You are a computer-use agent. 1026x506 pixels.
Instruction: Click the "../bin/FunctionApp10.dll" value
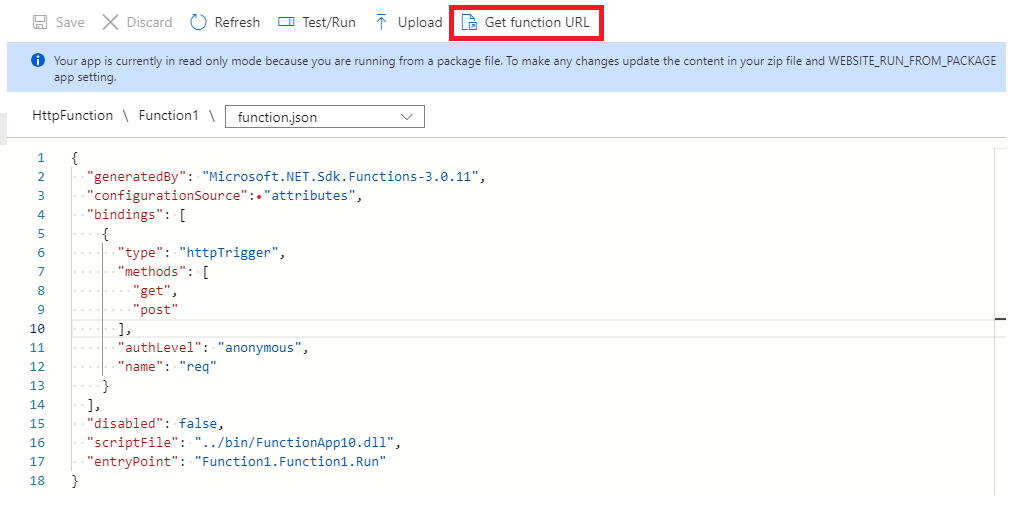pos(294,443)
